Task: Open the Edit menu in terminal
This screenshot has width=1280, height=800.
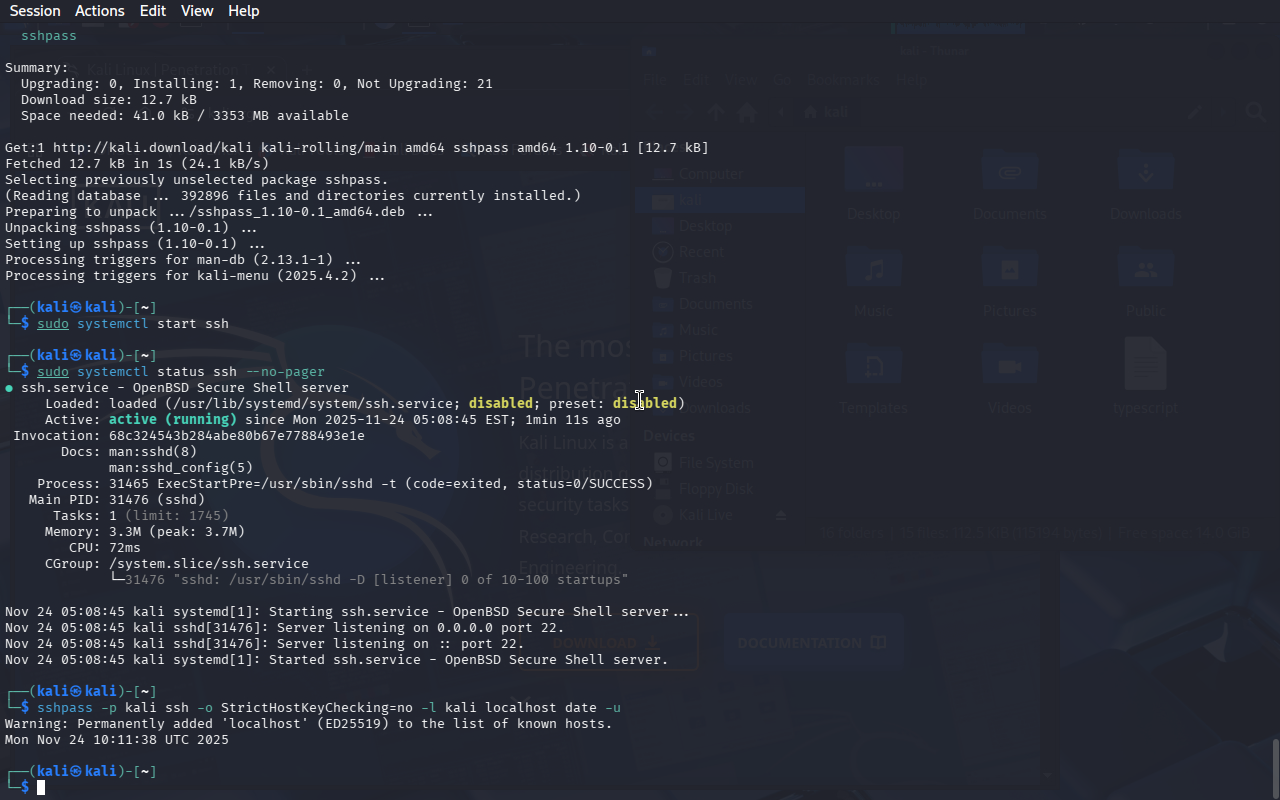Action: (x=153, y=11)
